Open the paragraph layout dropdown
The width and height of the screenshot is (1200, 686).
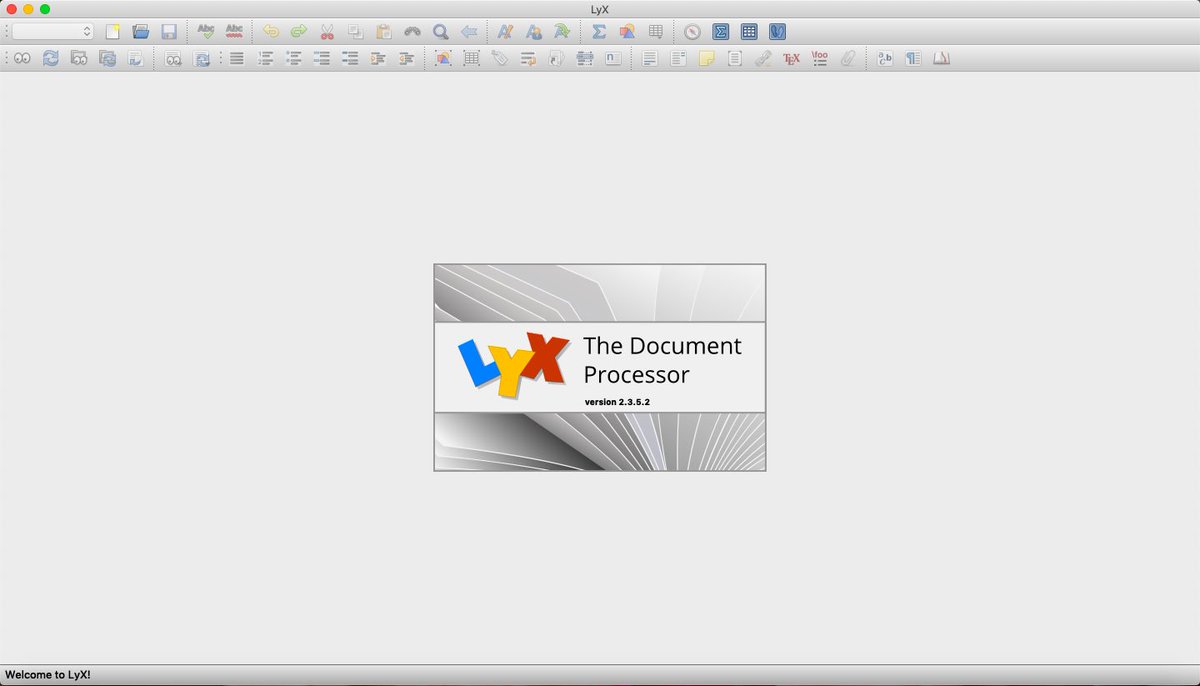click(53, 32)
